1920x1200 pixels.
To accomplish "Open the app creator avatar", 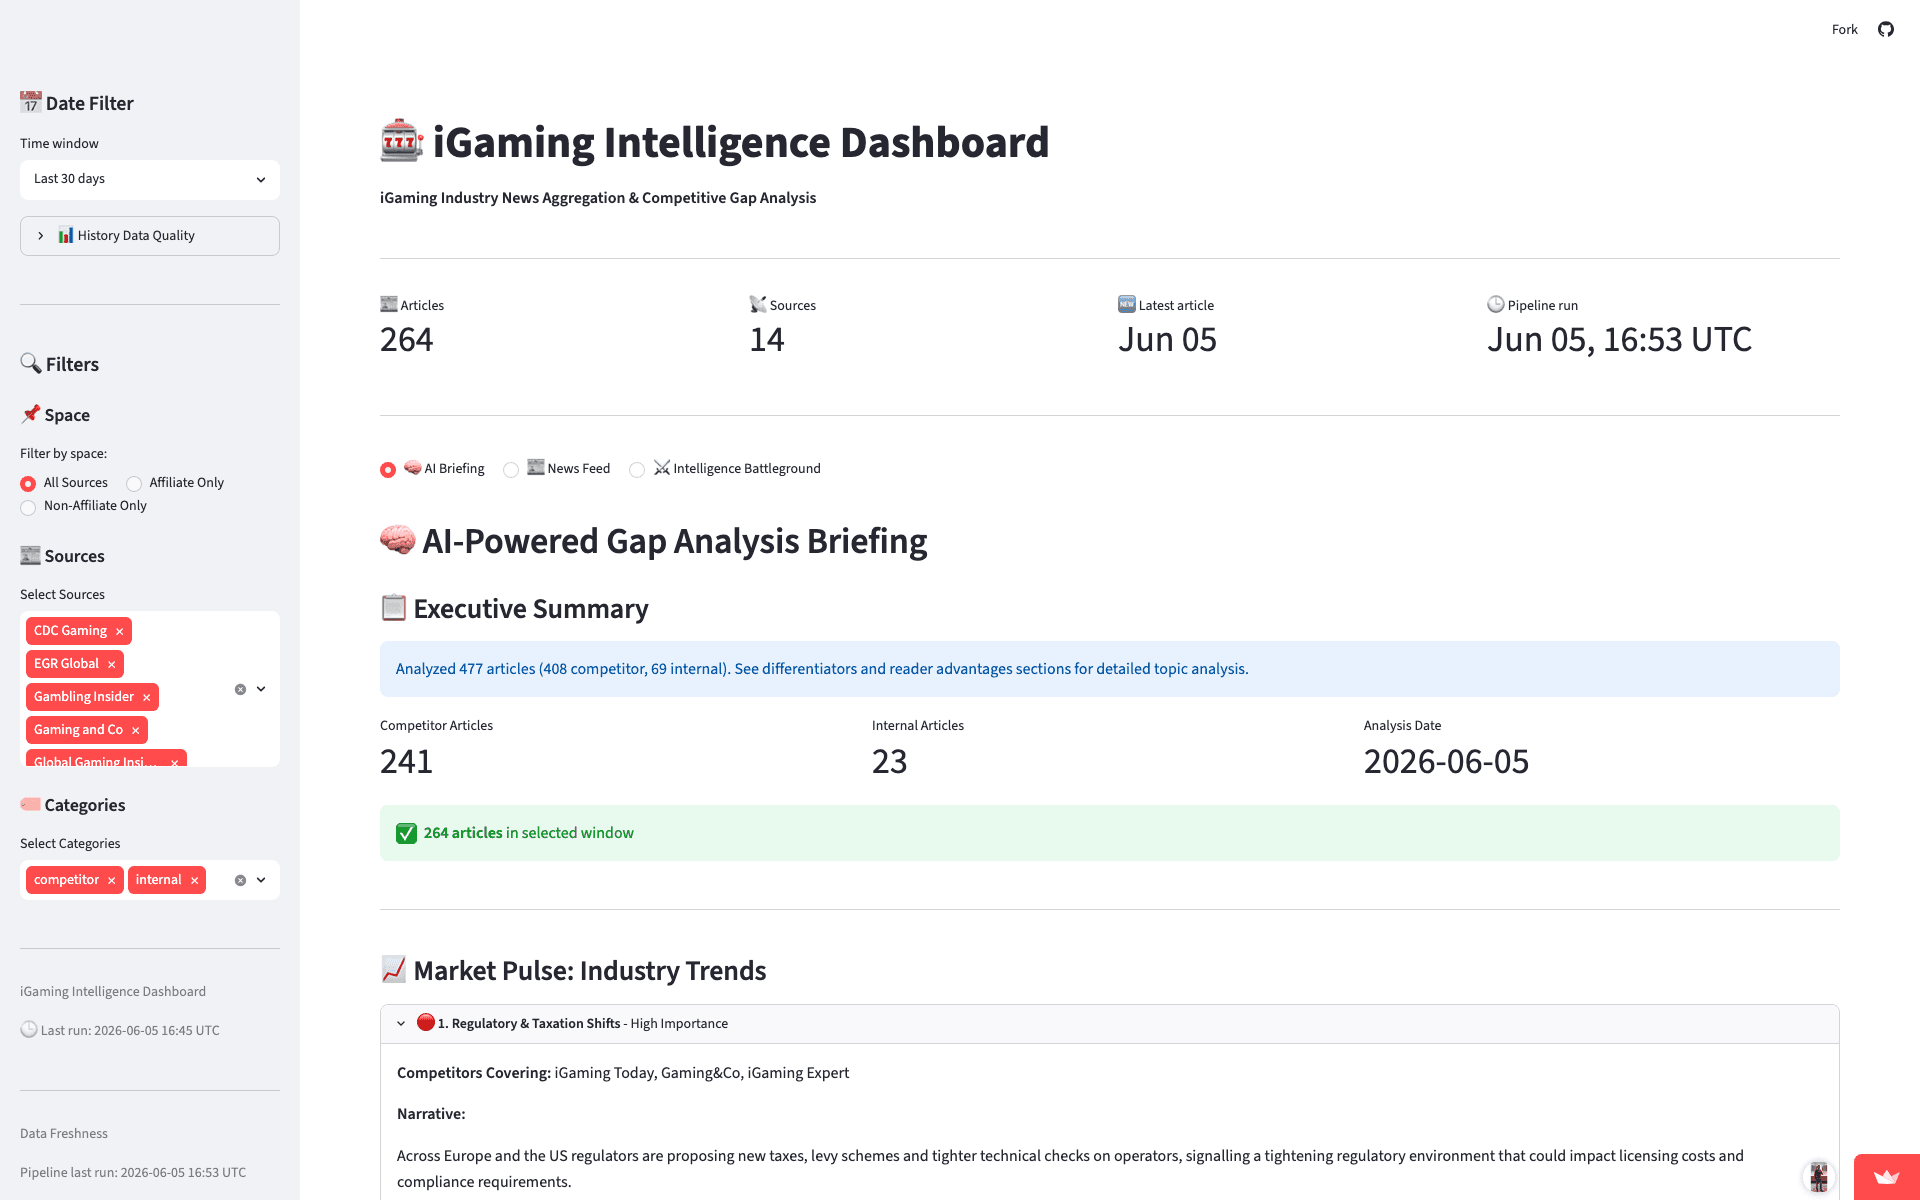I will click(1819, 1177).
